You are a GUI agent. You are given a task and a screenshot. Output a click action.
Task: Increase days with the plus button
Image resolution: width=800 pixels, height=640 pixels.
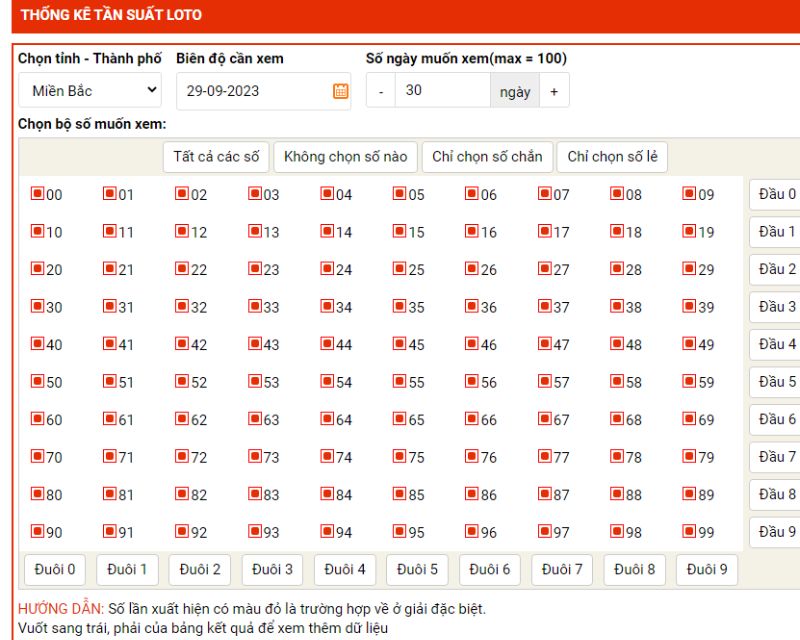click(x=554, y=91)
